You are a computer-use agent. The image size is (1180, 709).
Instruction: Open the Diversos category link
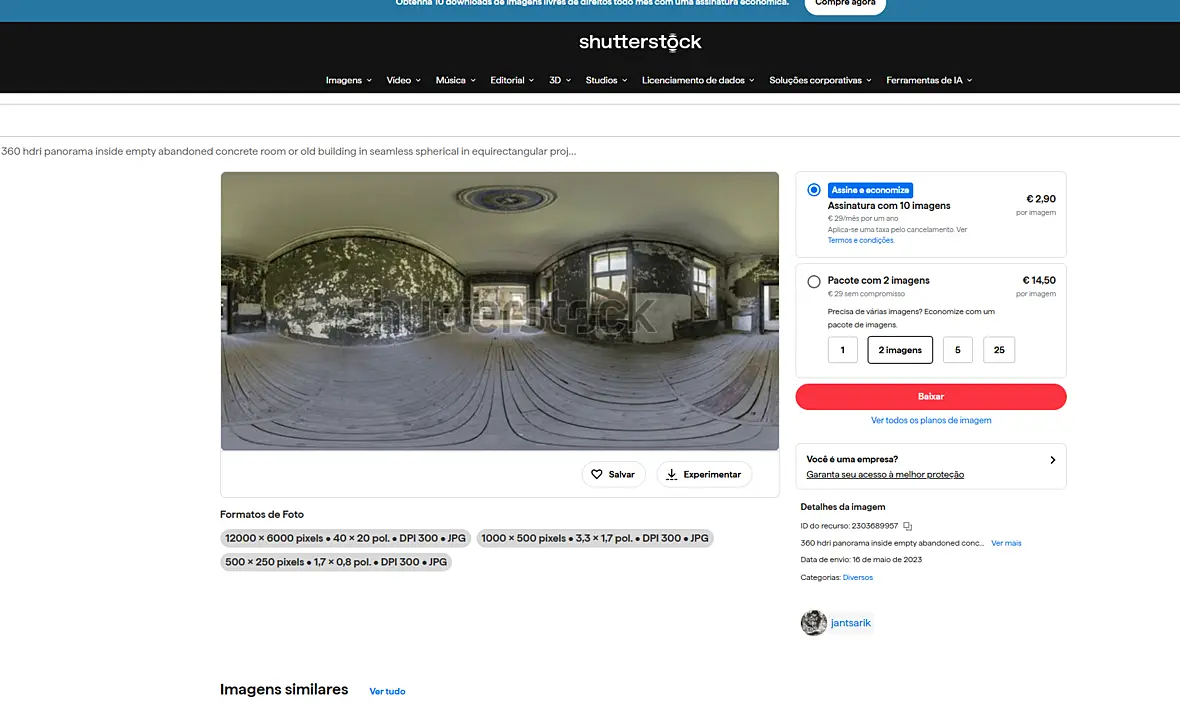[x=858, y=577]
